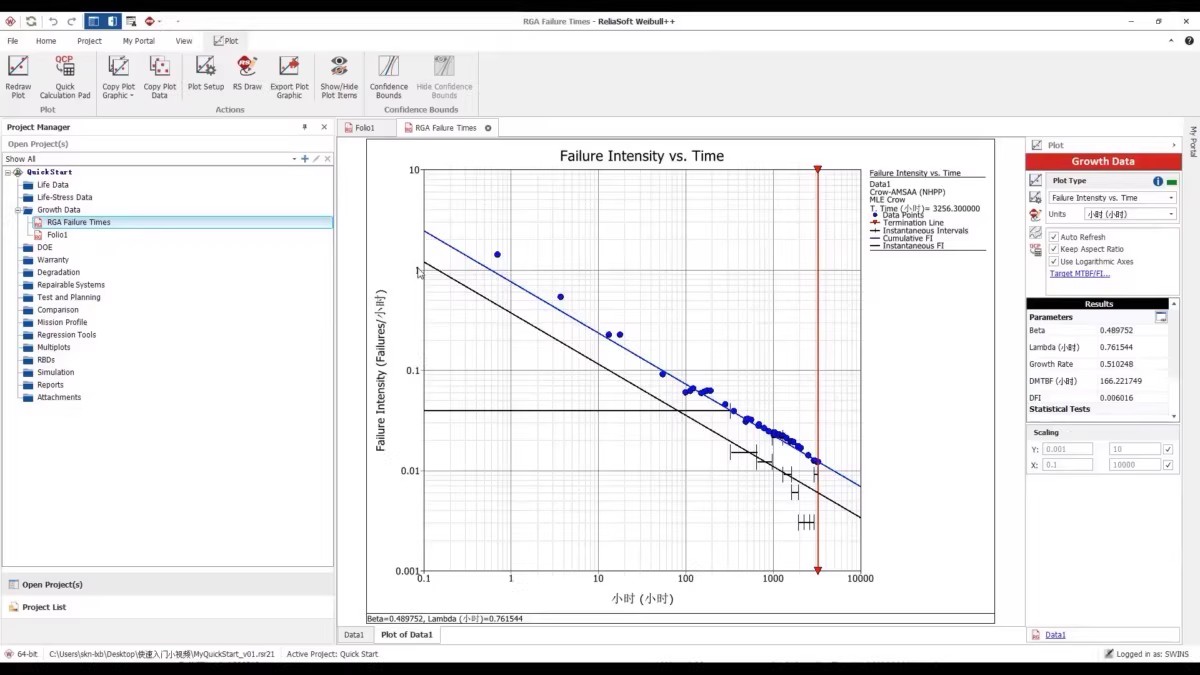Toggle the left panel layout icon in the title bar
The width and height of the screenshot is (1200, 675).
93,21
